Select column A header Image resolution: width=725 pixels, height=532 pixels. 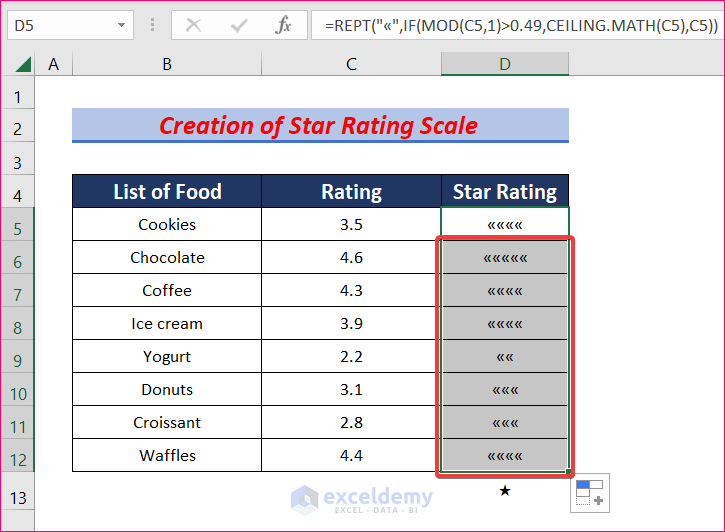(54, 64)
